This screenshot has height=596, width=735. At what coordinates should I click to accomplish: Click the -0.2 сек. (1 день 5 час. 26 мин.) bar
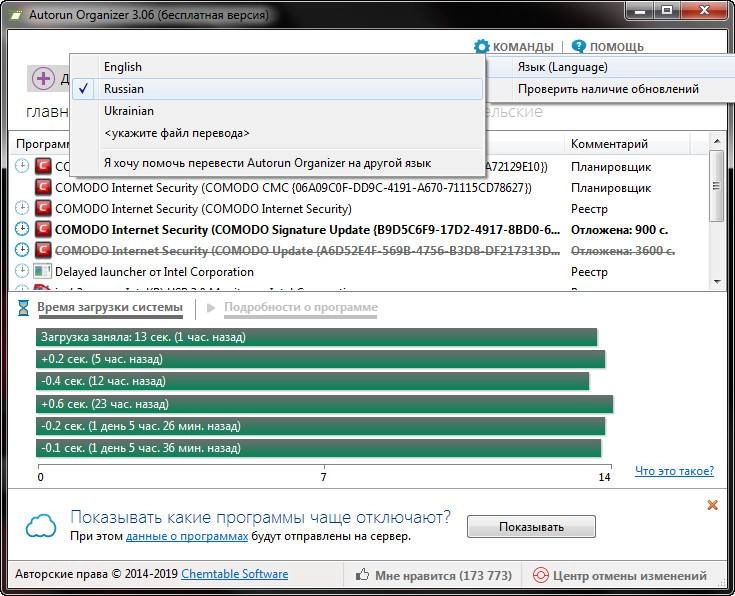(x=321, y=426)
